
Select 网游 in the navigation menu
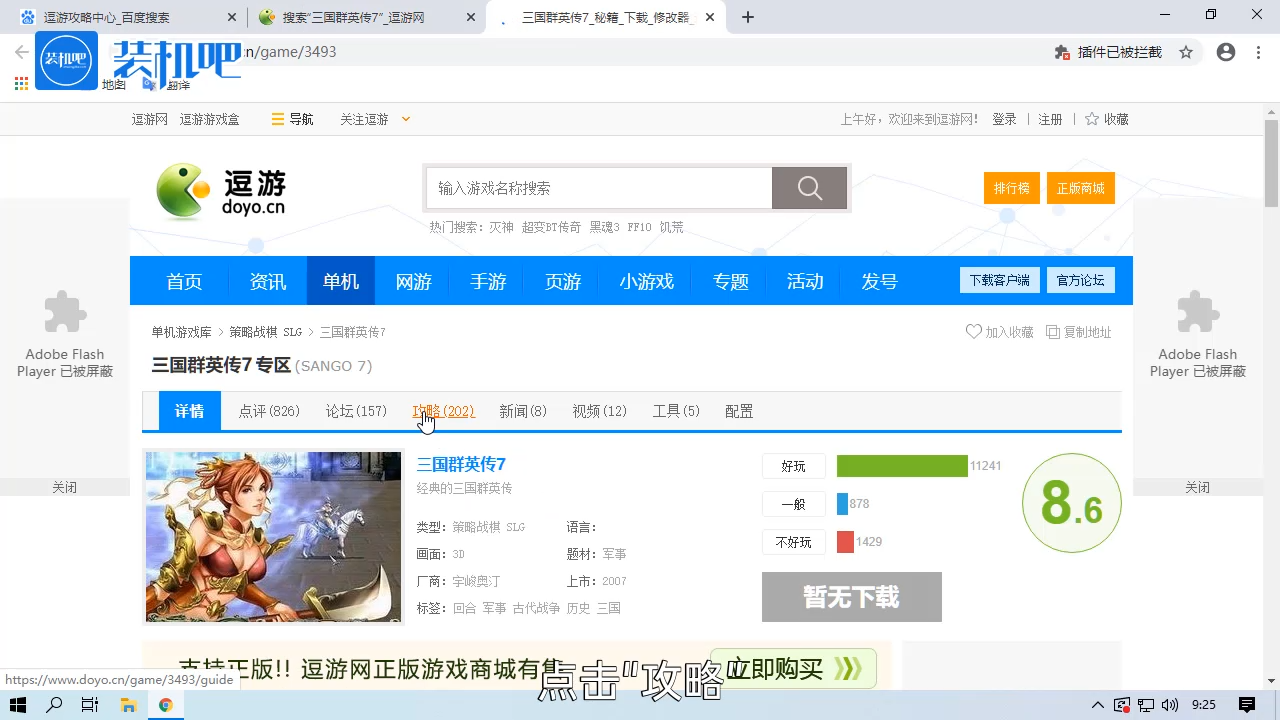tap(413, 281)
